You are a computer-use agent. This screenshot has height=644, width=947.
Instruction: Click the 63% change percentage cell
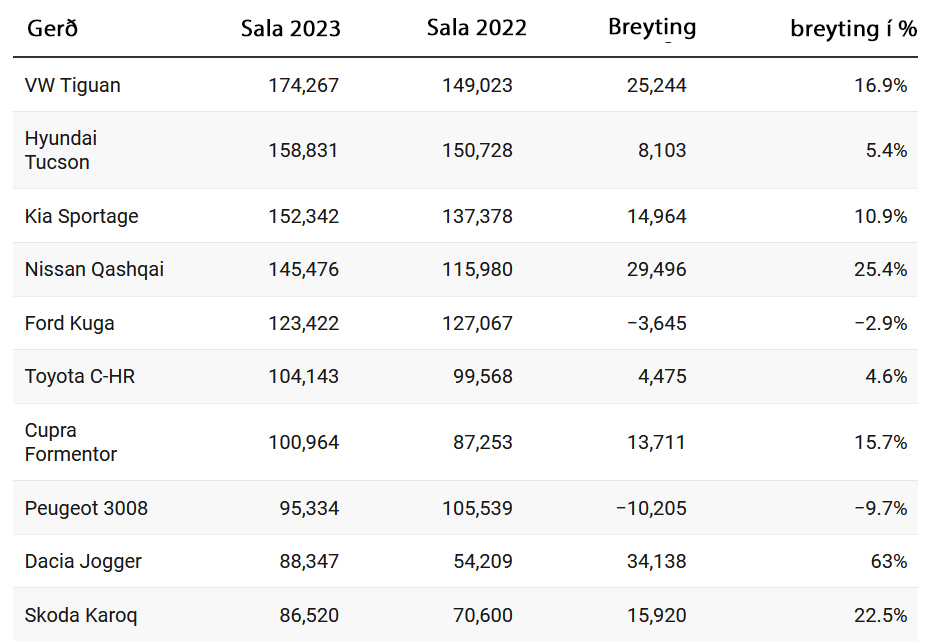tap(888, 562)
